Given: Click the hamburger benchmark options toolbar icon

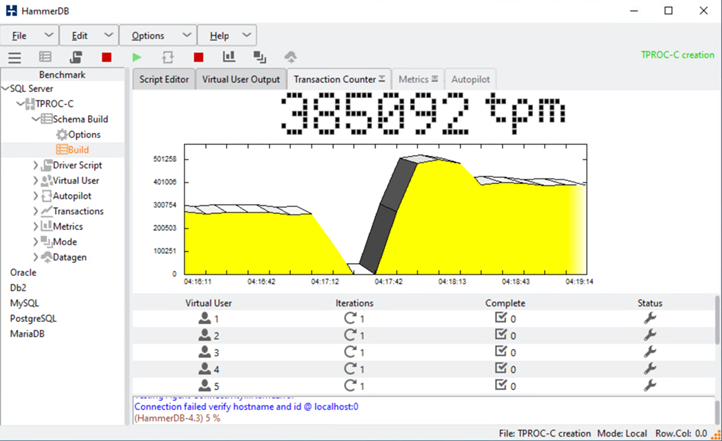Looking at the screenshot, I should point(14,58).
